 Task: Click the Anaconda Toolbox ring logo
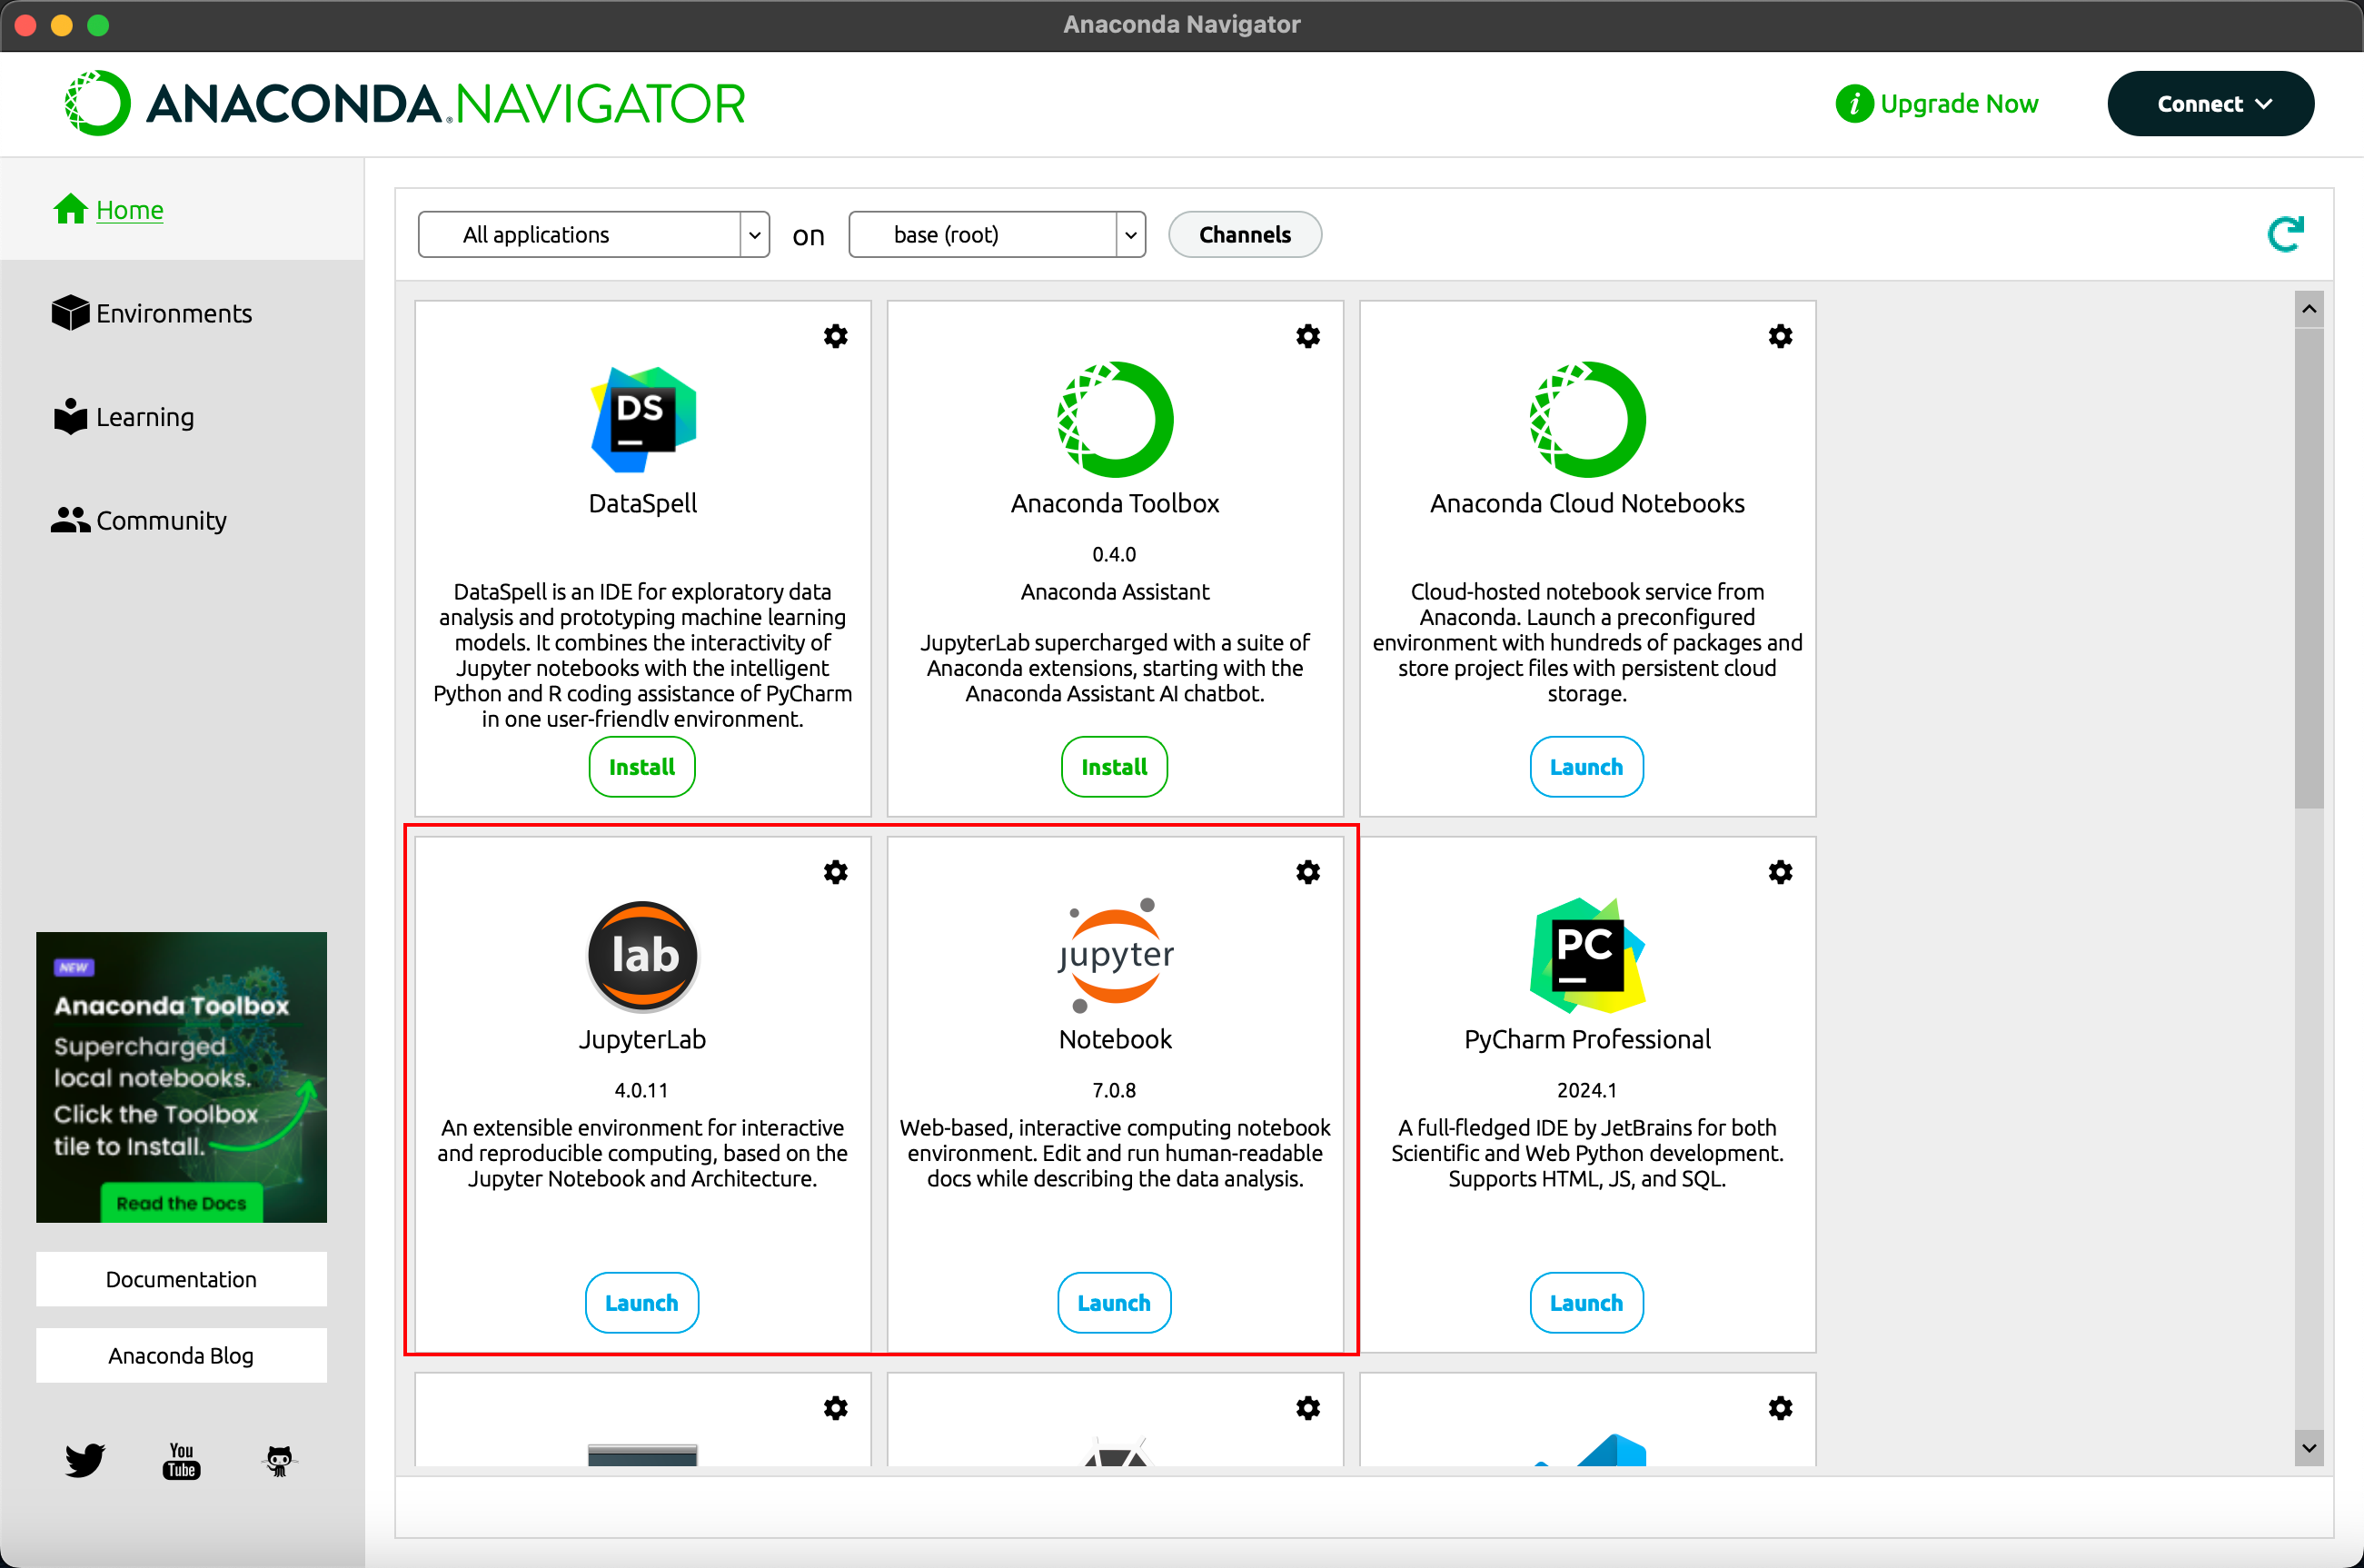[x=1115, y=419]
